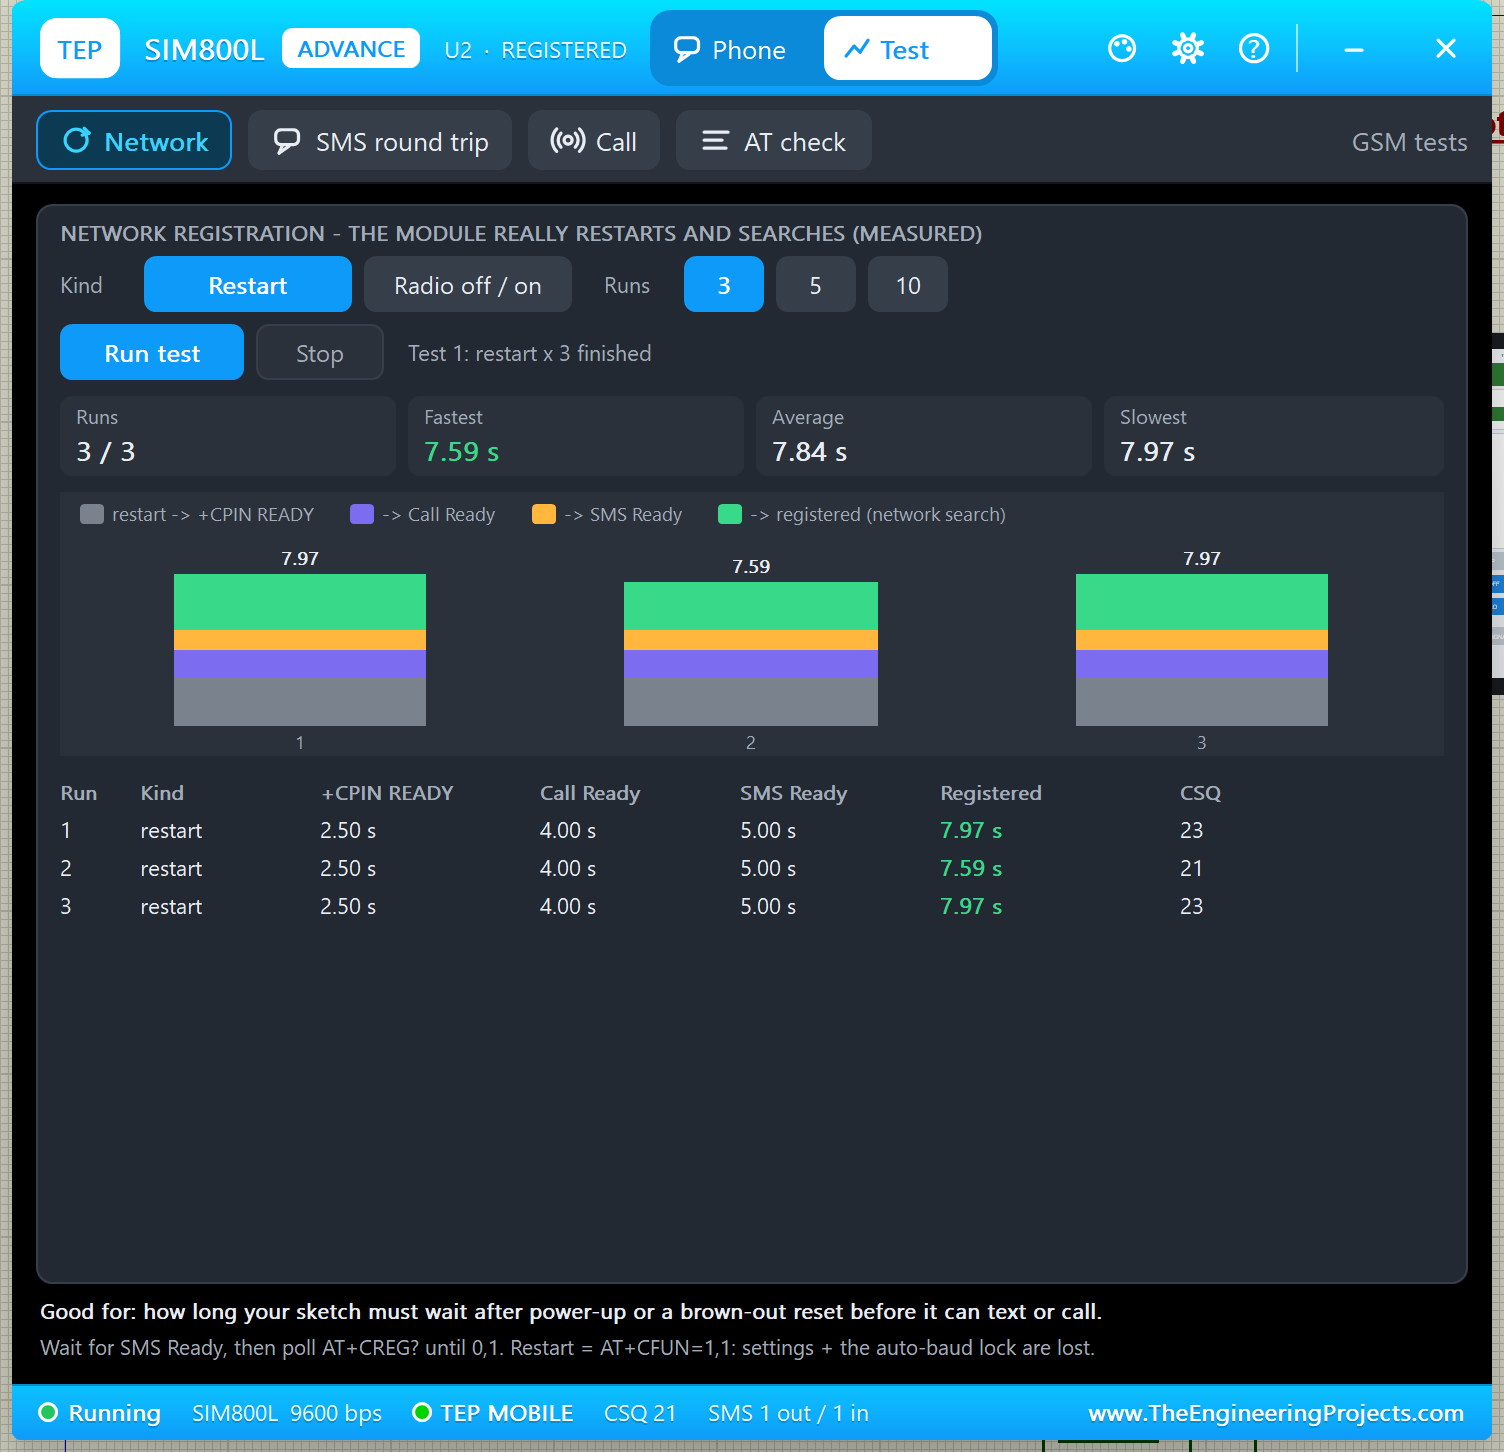Switch to Test mode
This screenshot has height=1452, width=1504.
click(908, 48)
